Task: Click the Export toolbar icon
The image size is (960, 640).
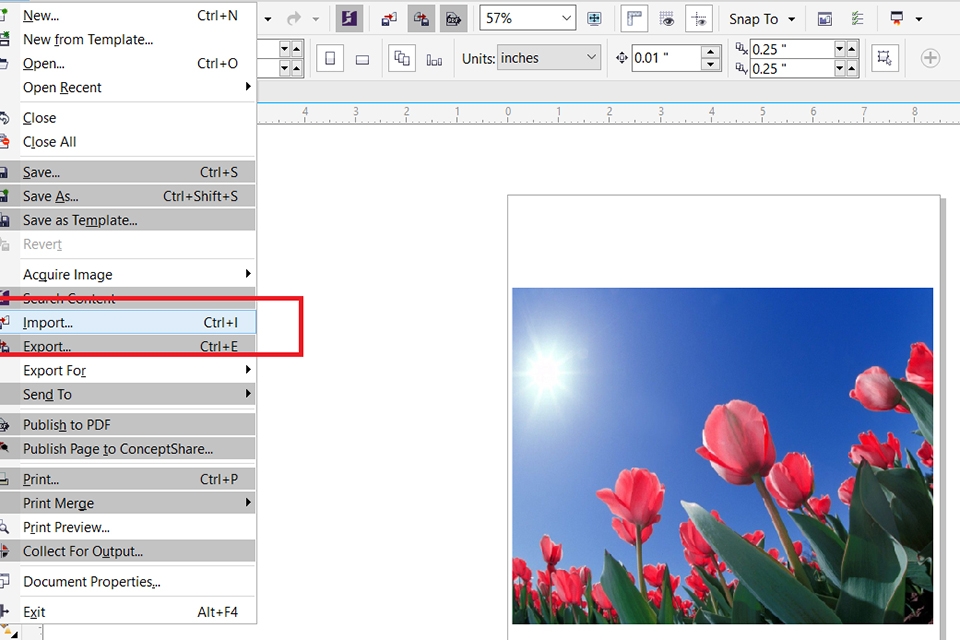Action: tap(421, 18)
